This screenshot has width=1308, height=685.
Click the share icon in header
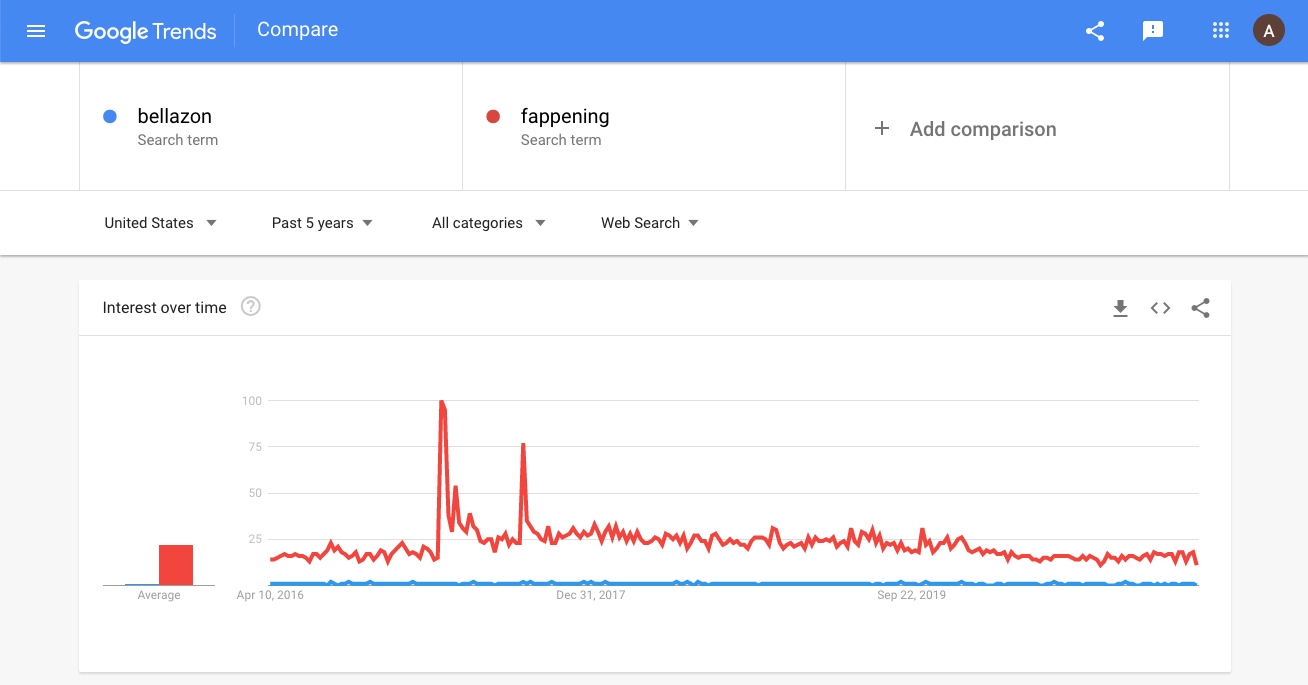[x=1095, y=31]
